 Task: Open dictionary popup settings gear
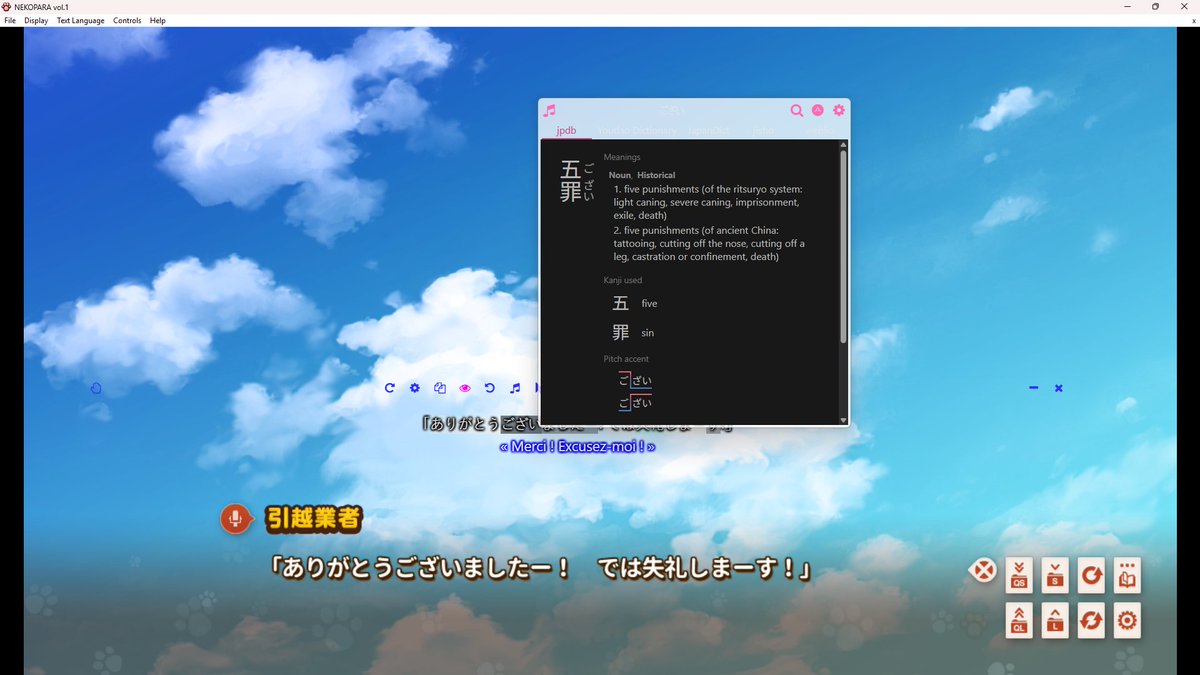point(839,111)
